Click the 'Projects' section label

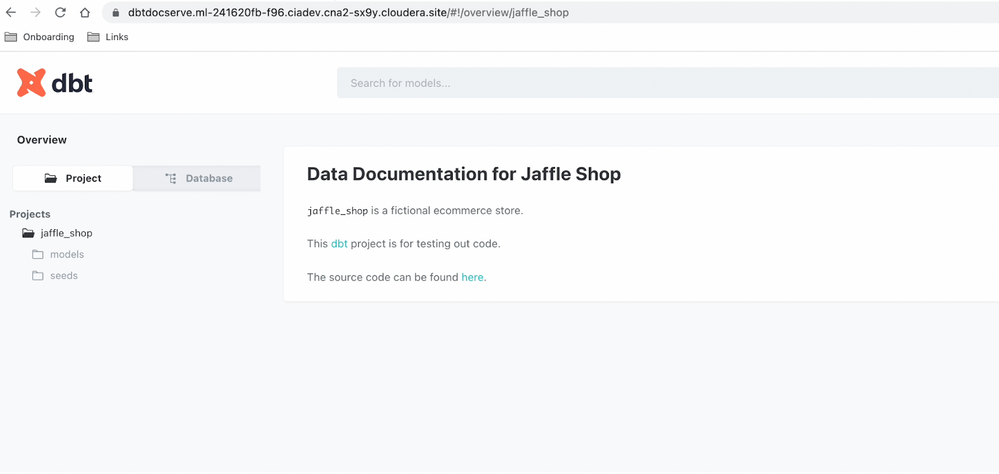point(30,214)
